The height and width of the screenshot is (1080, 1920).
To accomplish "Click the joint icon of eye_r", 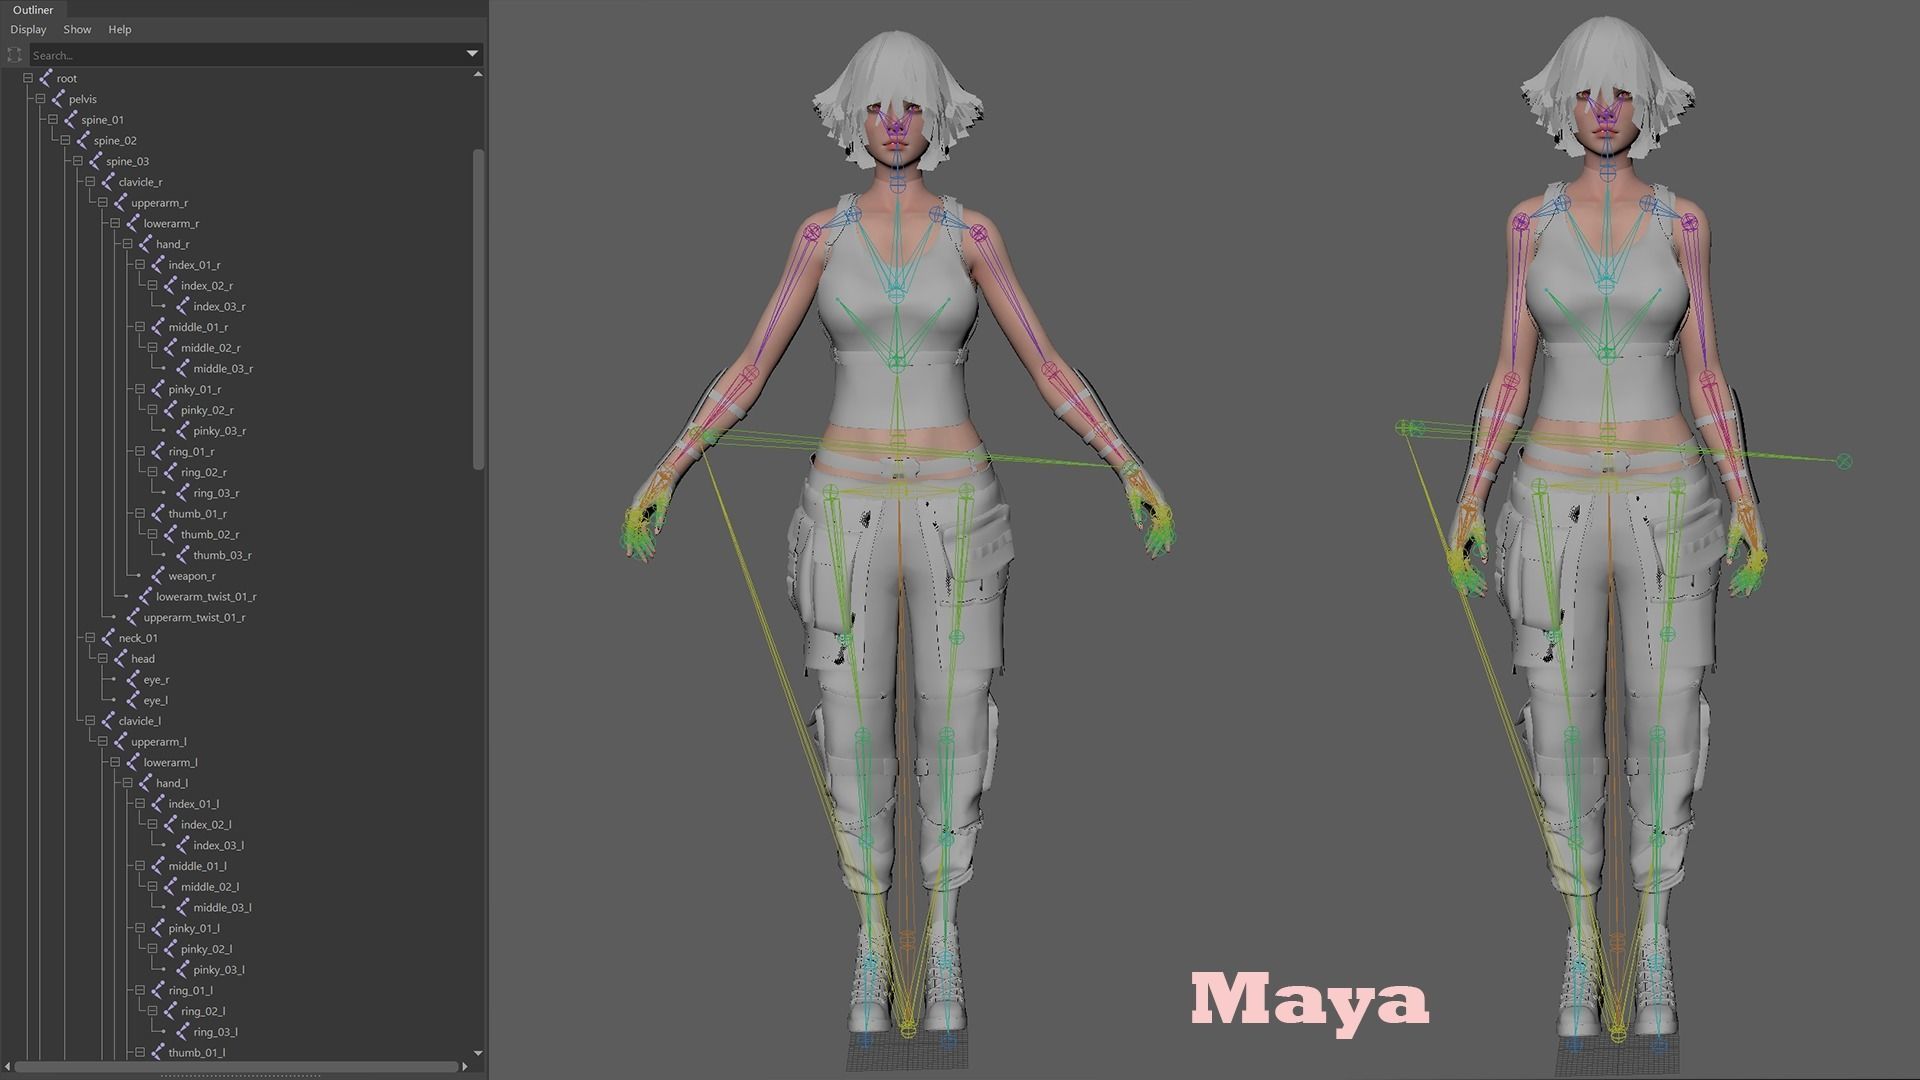I will 133,680.
